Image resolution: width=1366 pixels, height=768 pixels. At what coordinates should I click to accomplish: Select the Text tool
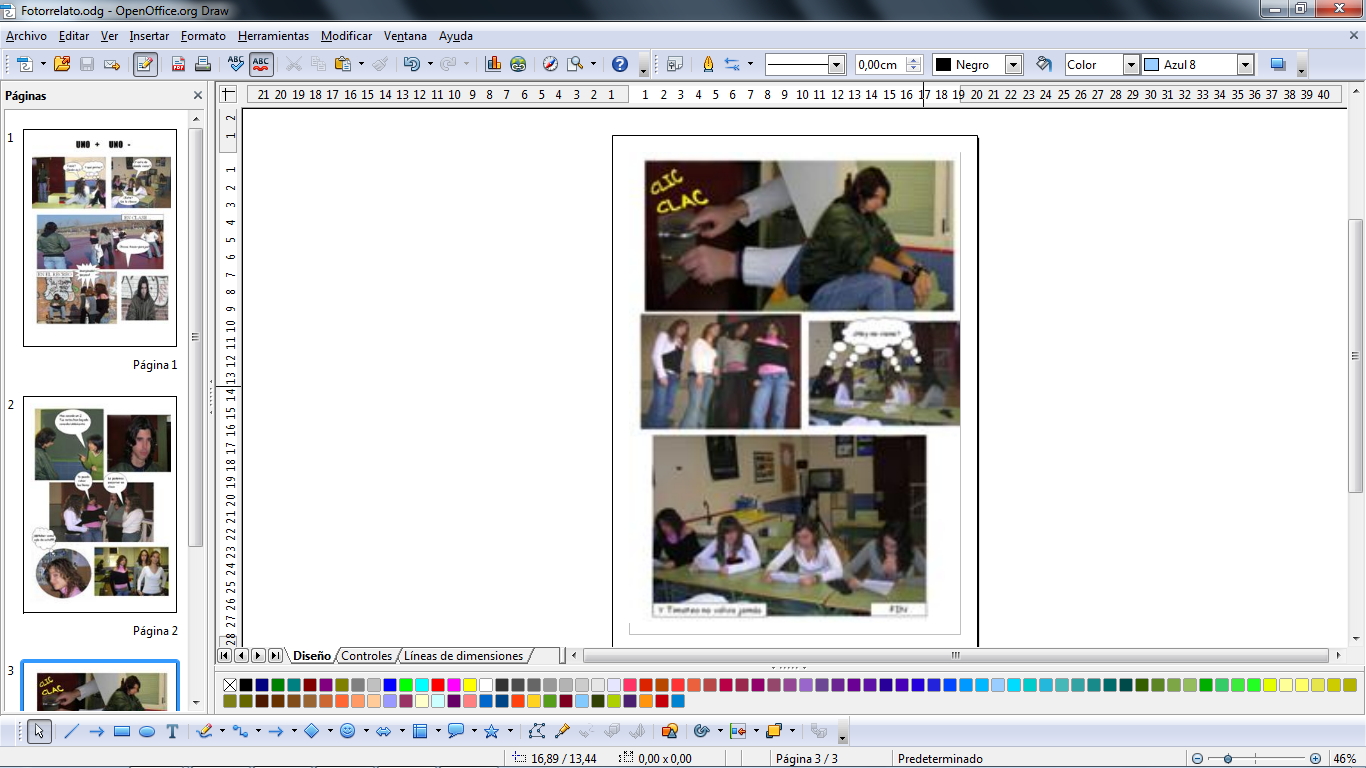(x=172, y=731)
